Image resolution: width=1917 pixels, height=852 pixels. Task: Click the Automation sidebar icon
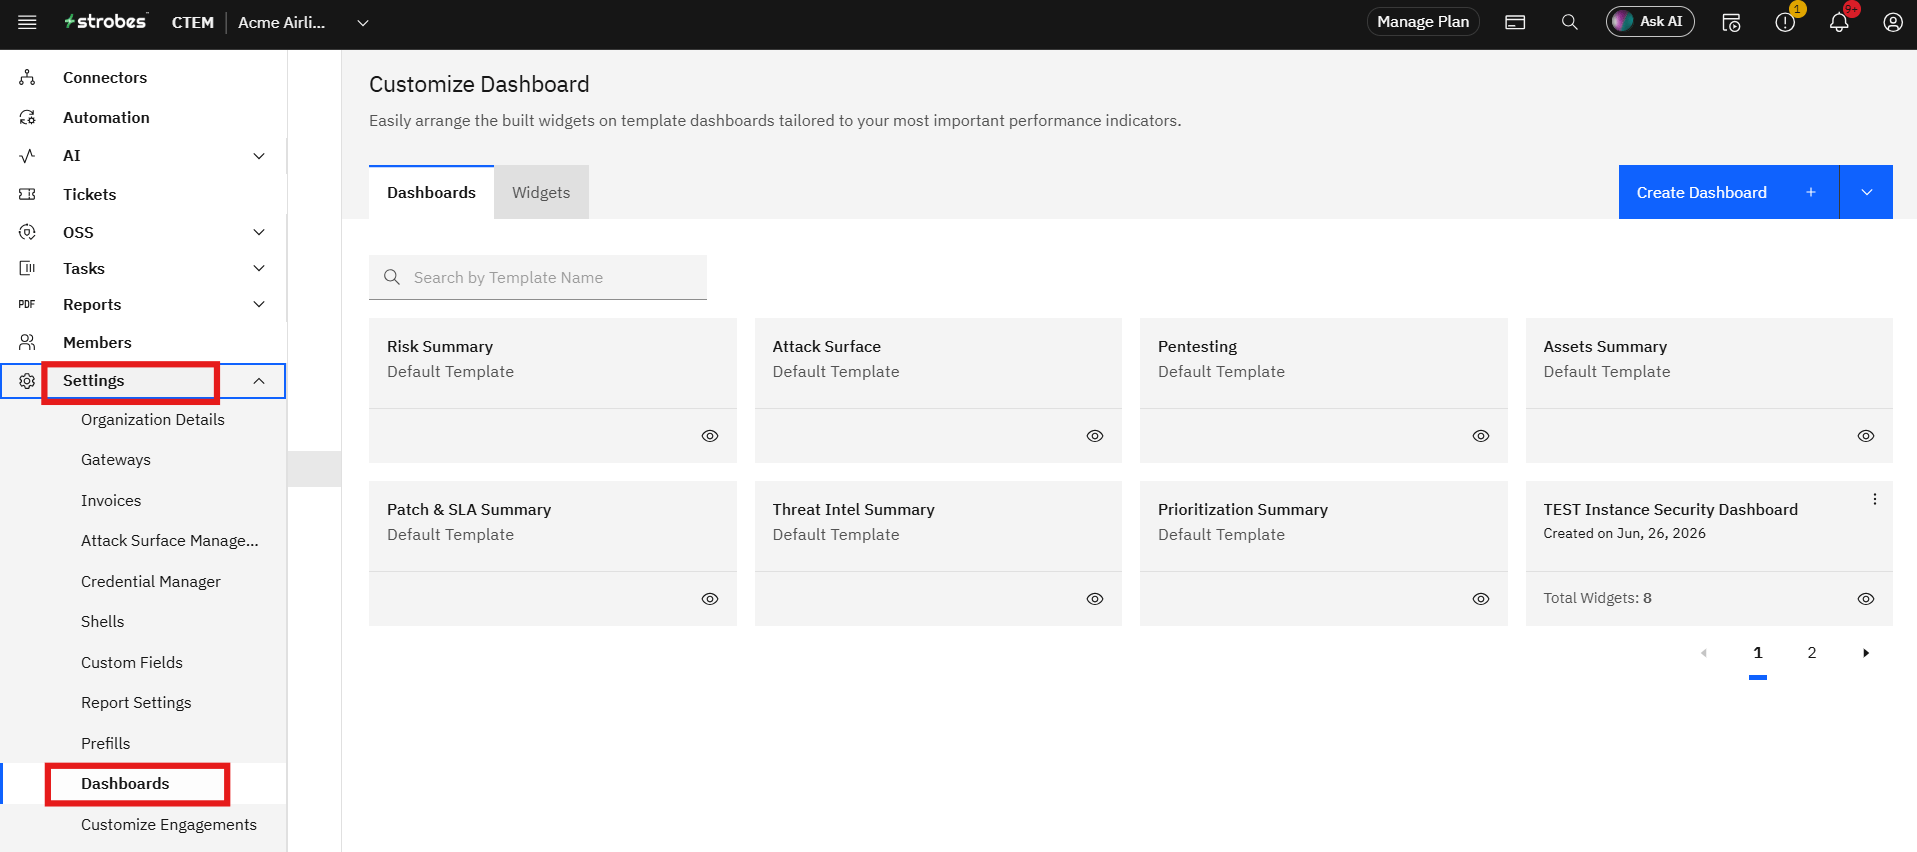(27, 118)
